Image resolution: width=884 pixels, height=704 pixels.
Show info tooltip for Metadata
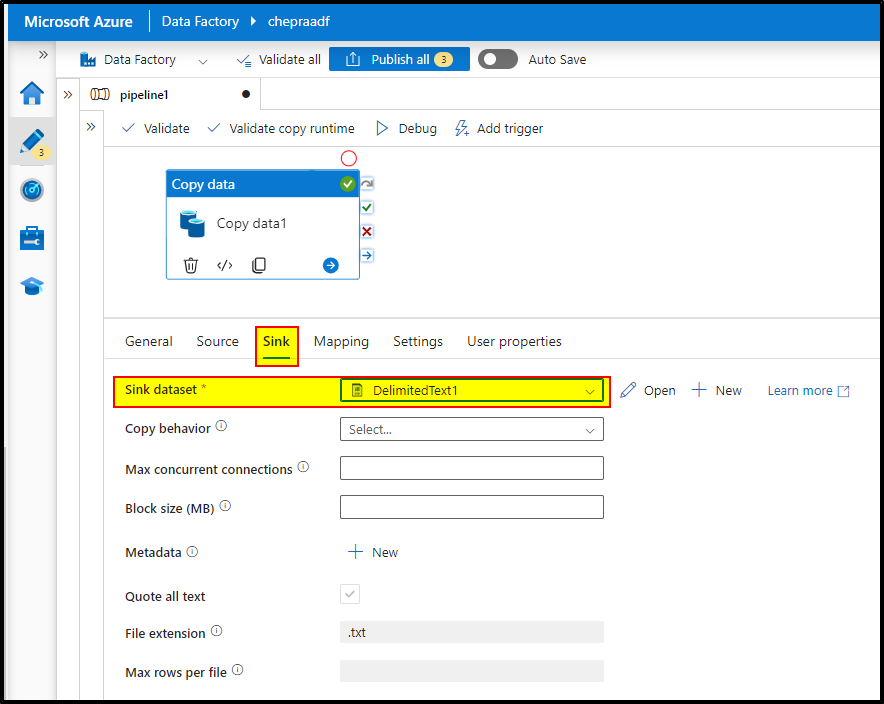tap(192, 551)
